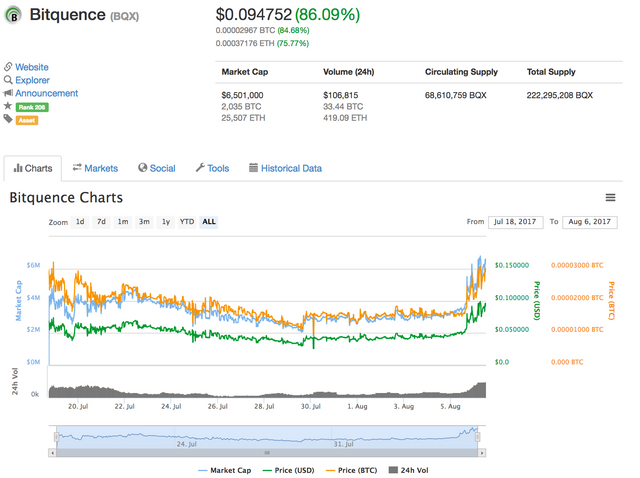
Task: Click the exchange arrows icon on Markets tab
Action: (x=77, y=167)
